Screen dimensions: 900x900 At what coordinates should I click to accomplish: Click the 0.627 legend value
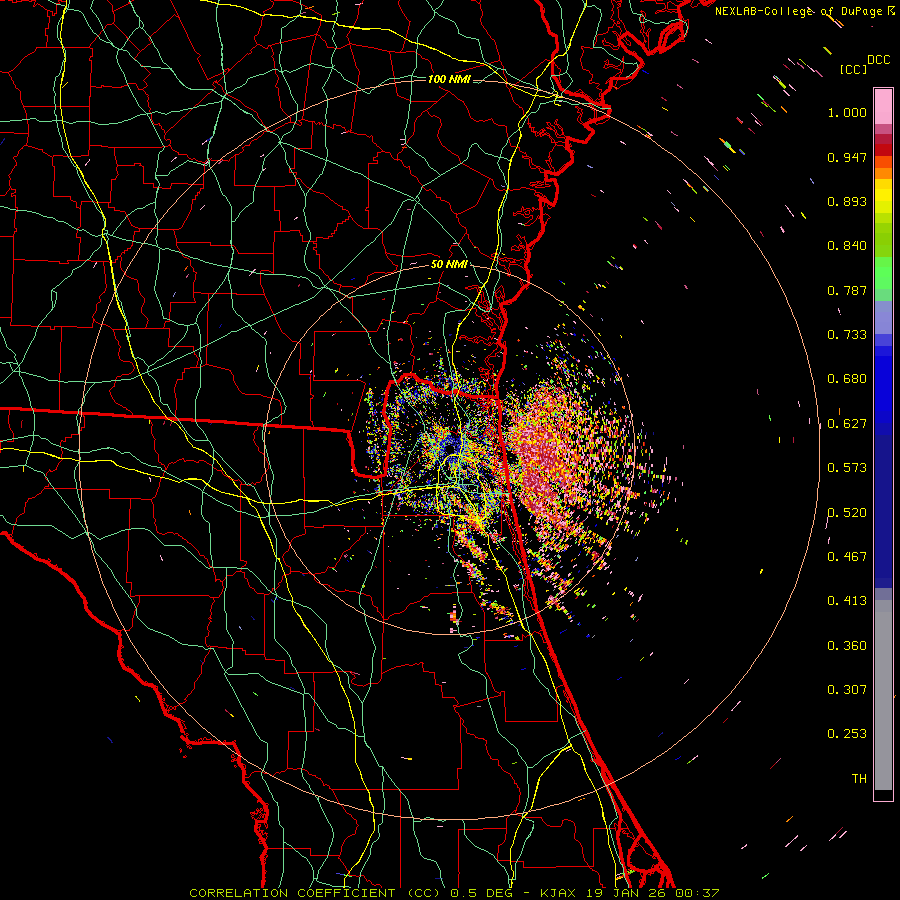(847, 424)
